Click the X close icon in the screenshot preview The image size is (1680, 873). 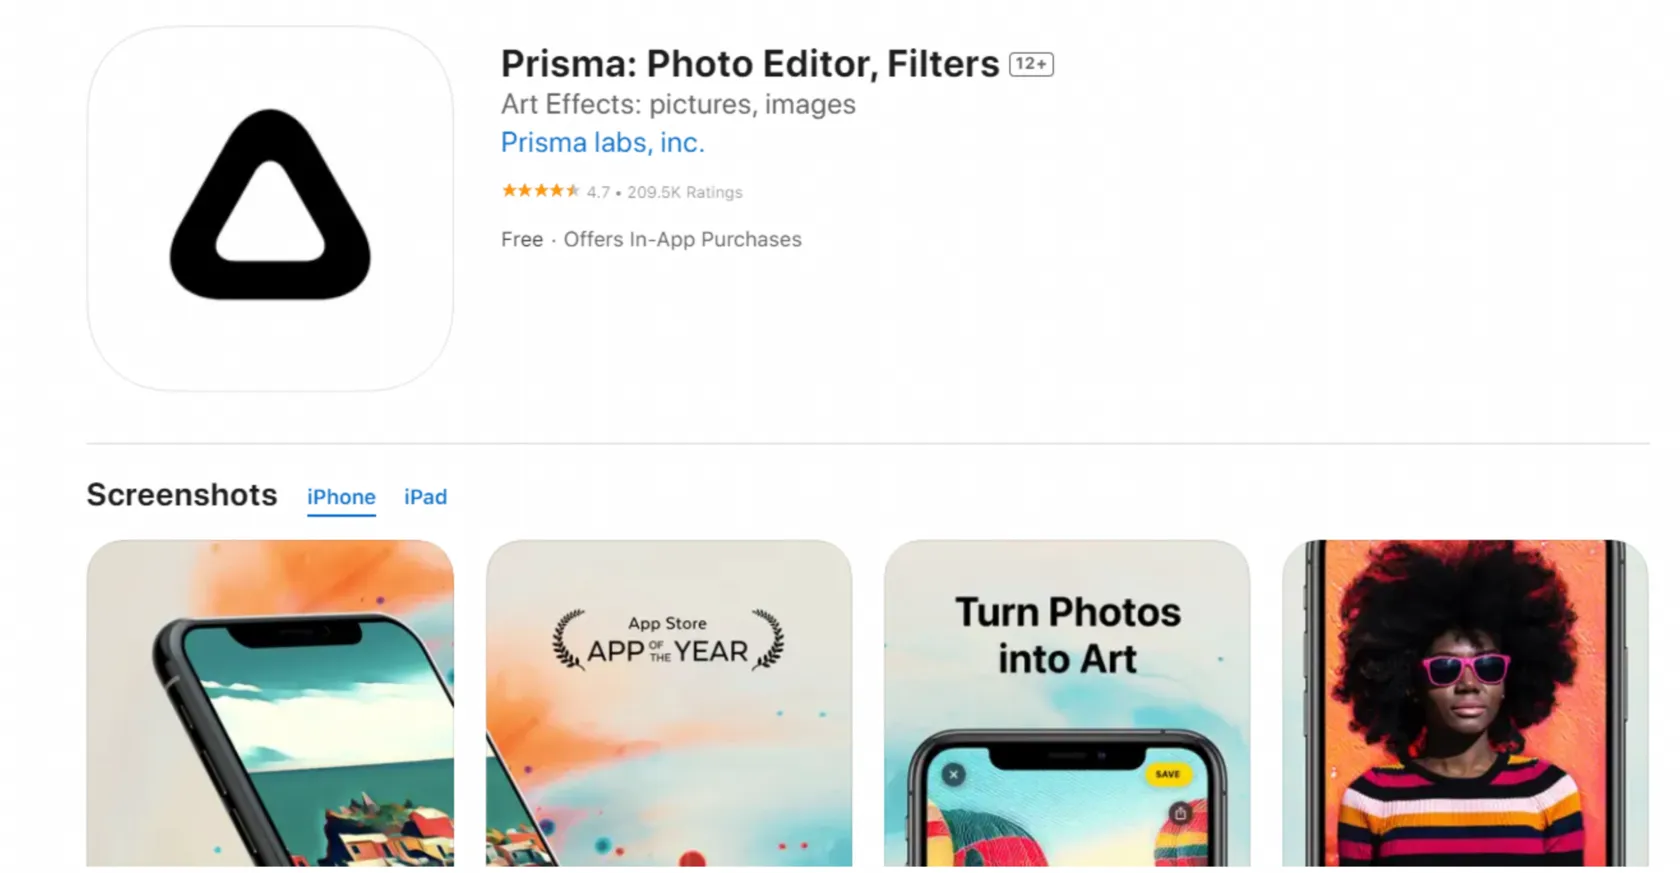[954, 774]
